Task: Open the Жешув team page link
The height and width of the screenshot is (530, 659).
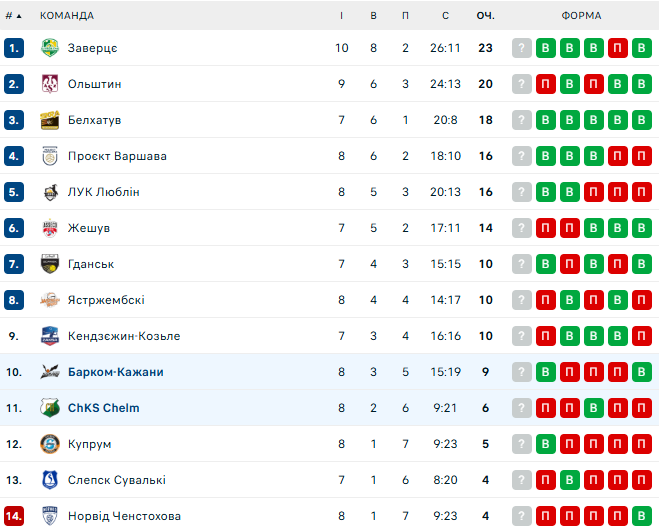Action: tap(88, 228)
